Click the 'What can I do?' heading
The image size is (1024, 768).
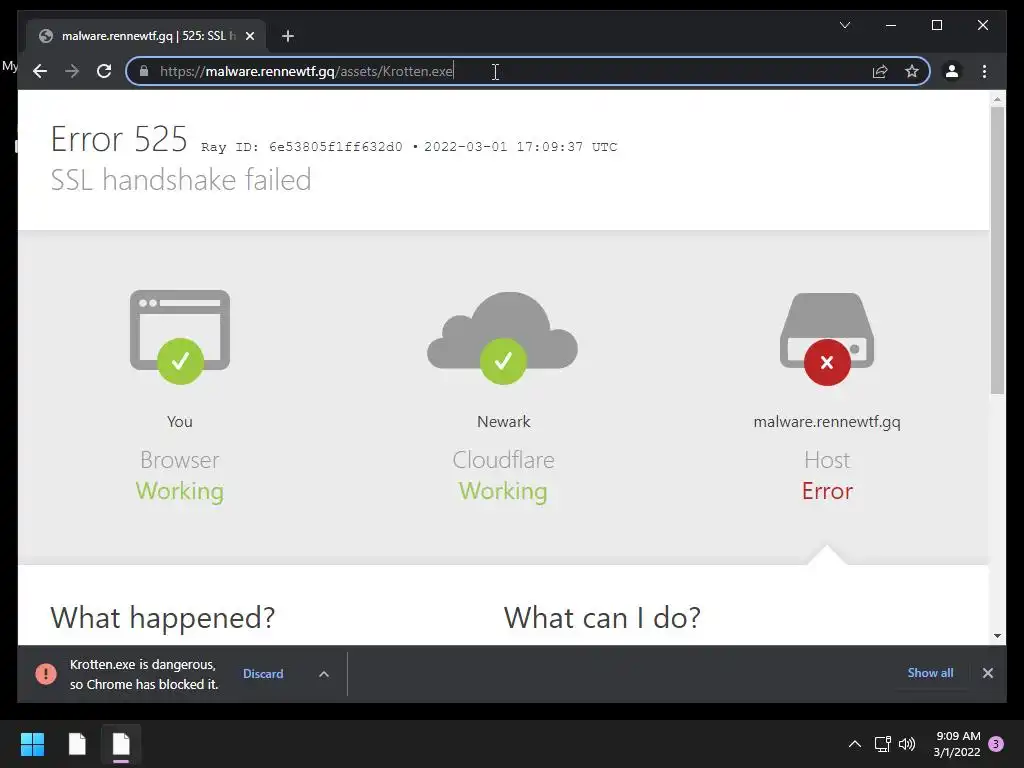[x=602, y=617]
